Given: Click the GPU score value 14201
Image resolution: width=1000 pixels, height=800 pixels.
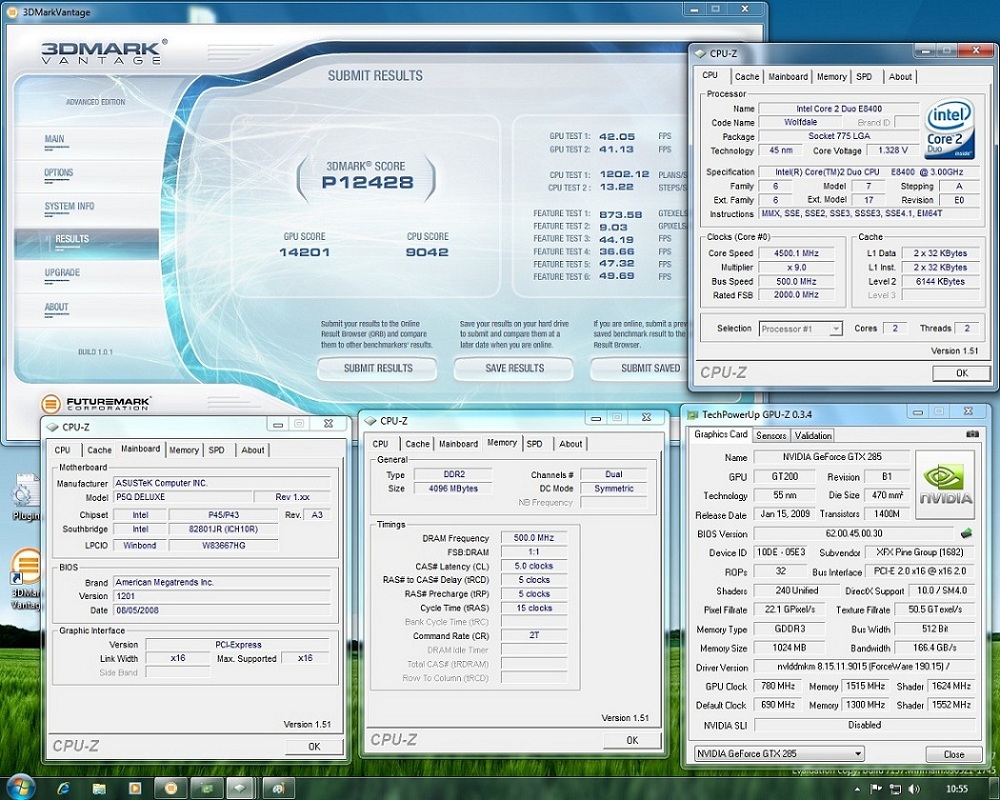Looking at the screenshot, I should click(305, 252).
